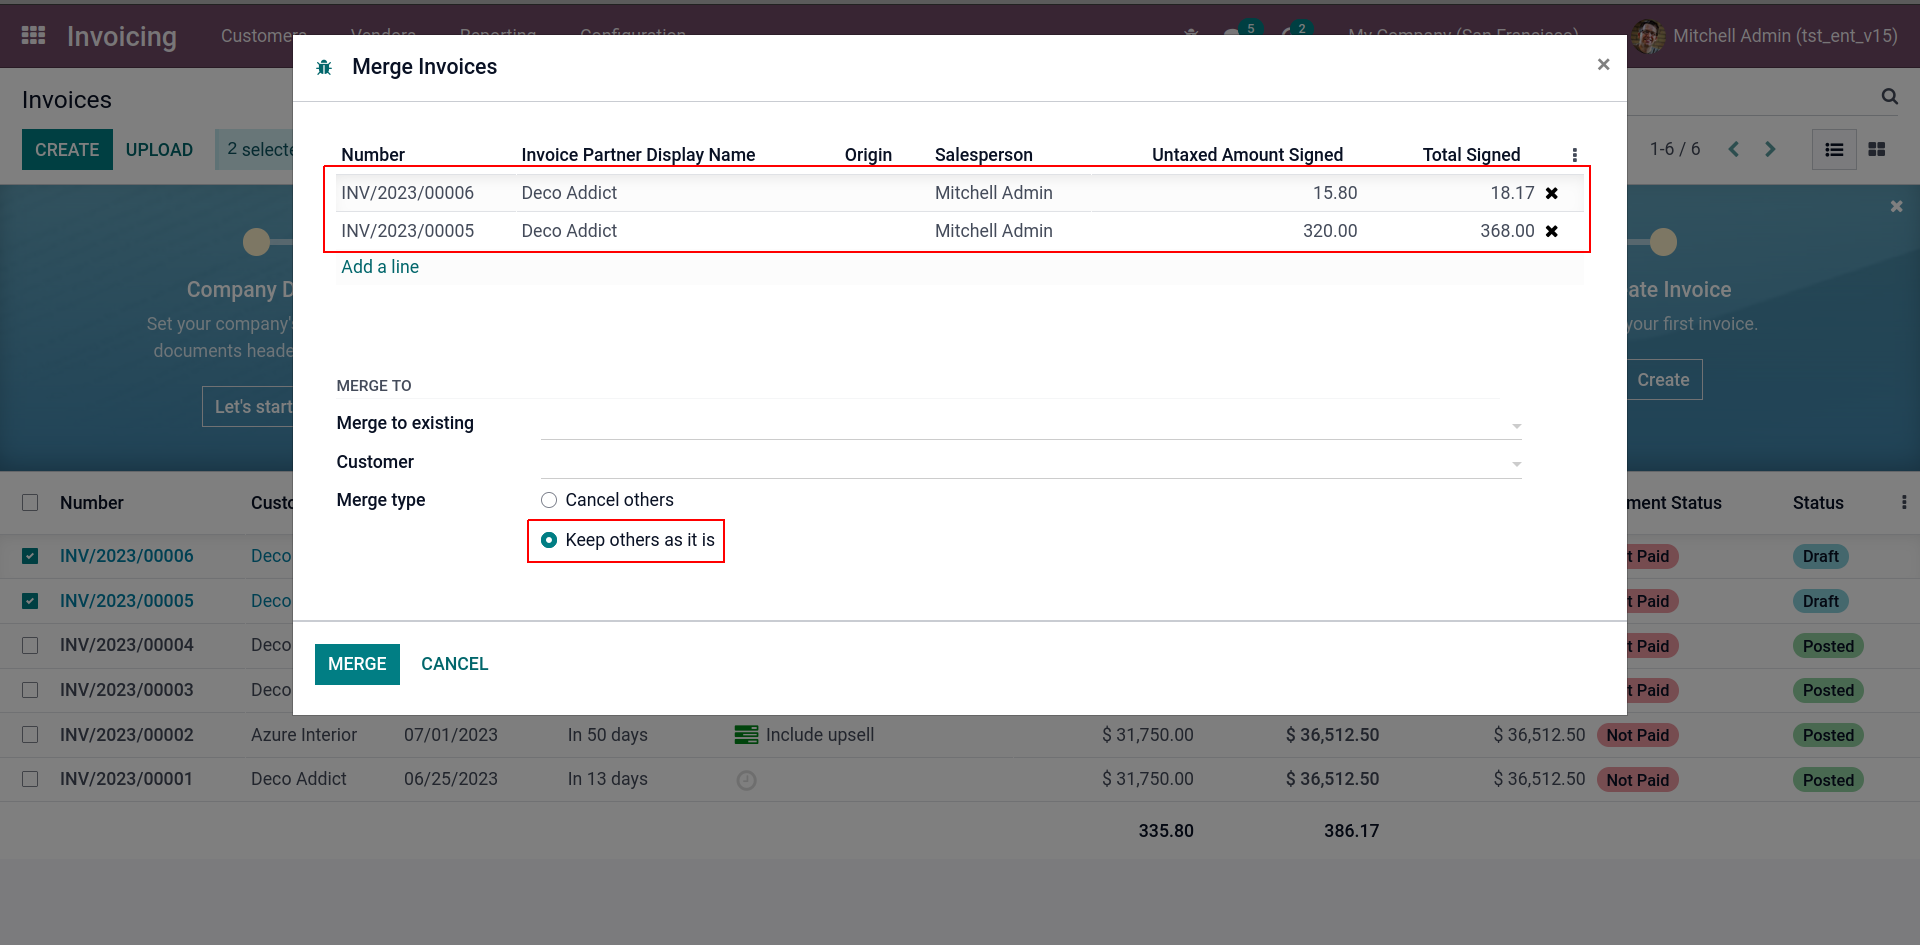The width and height of the screenshot is (1920, 945).
Task: Switch to list view
Action: [x=1834, y=149]
